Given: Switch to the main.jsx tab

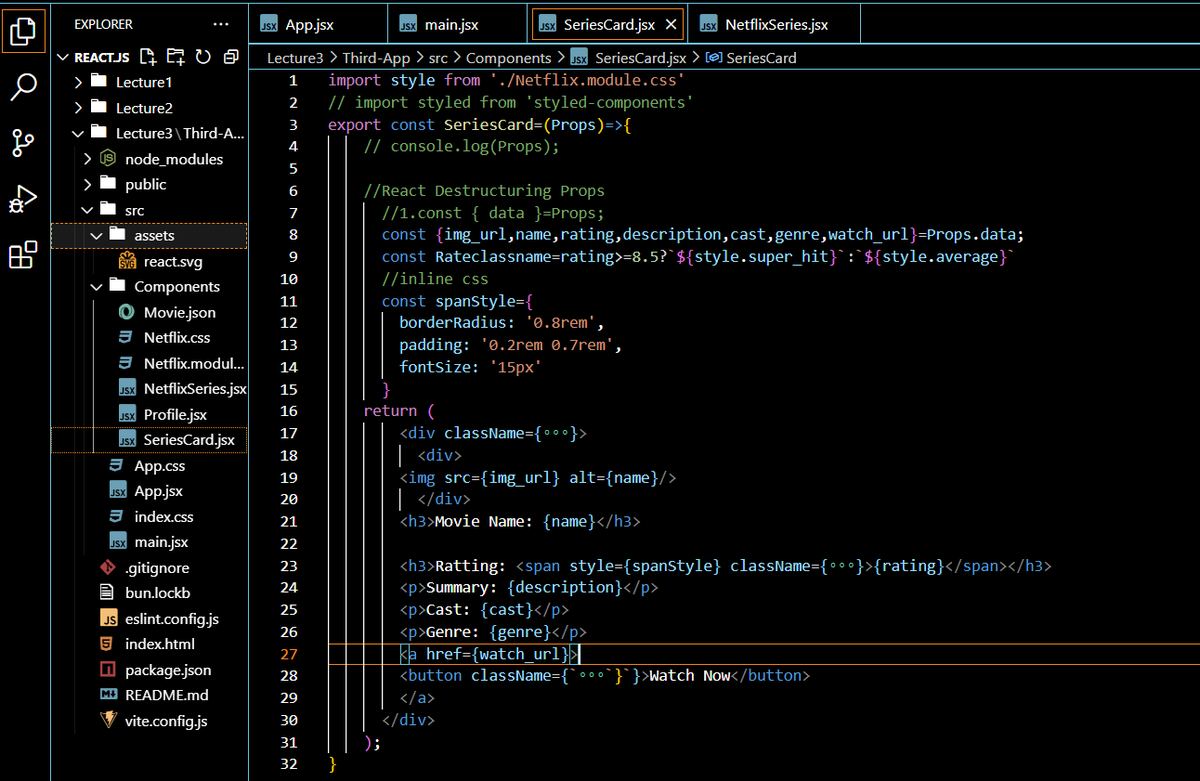Looking at the screenshot, I should (x=457, y=24).
